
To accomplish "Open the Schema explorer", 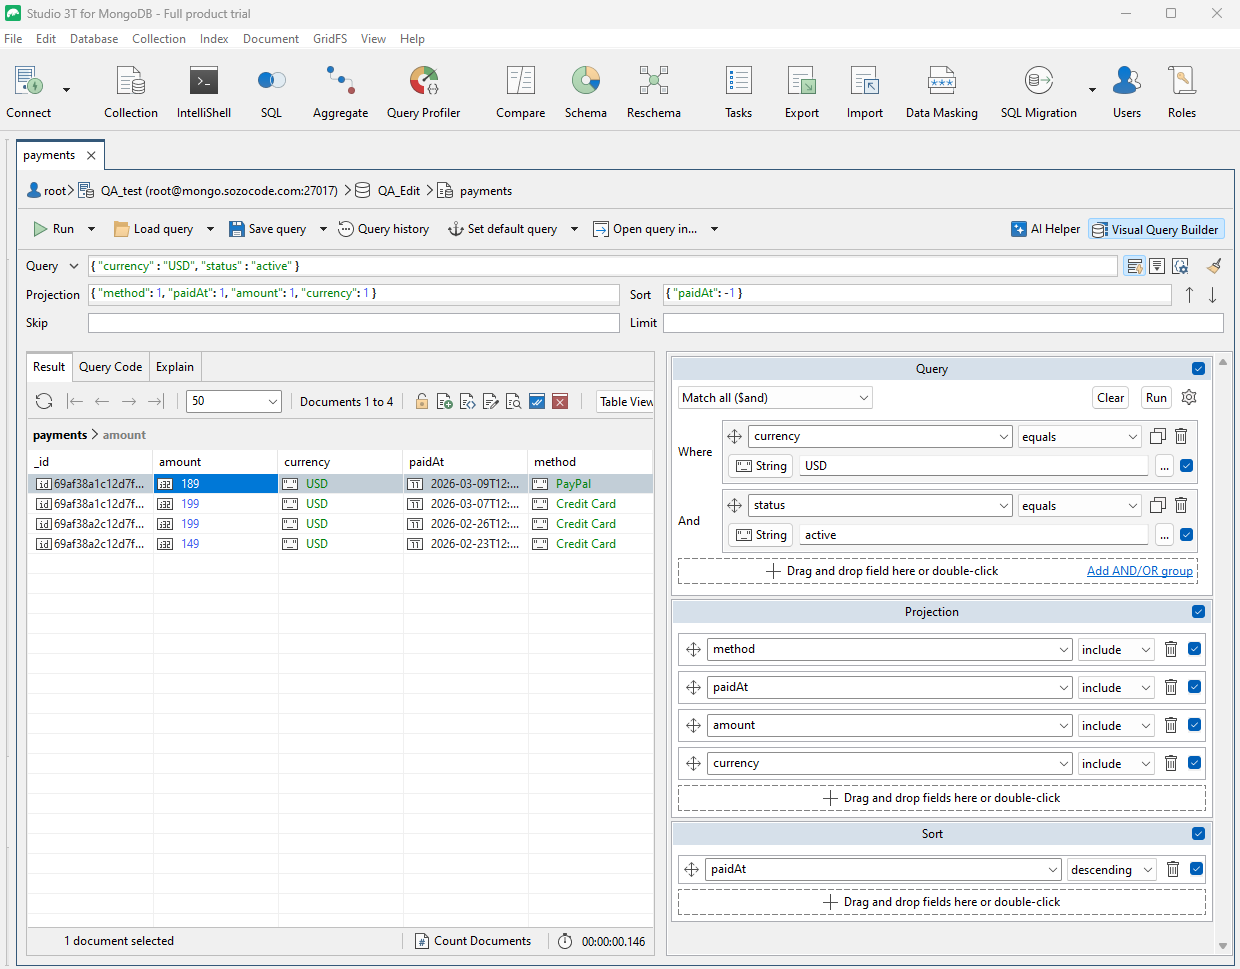I will [586, 92].
